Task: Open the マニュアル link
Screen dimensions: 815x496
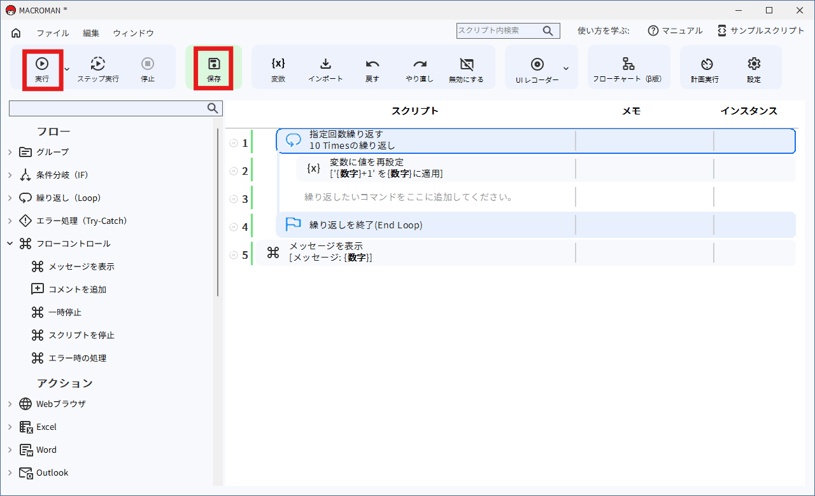Action: [675, 31]
